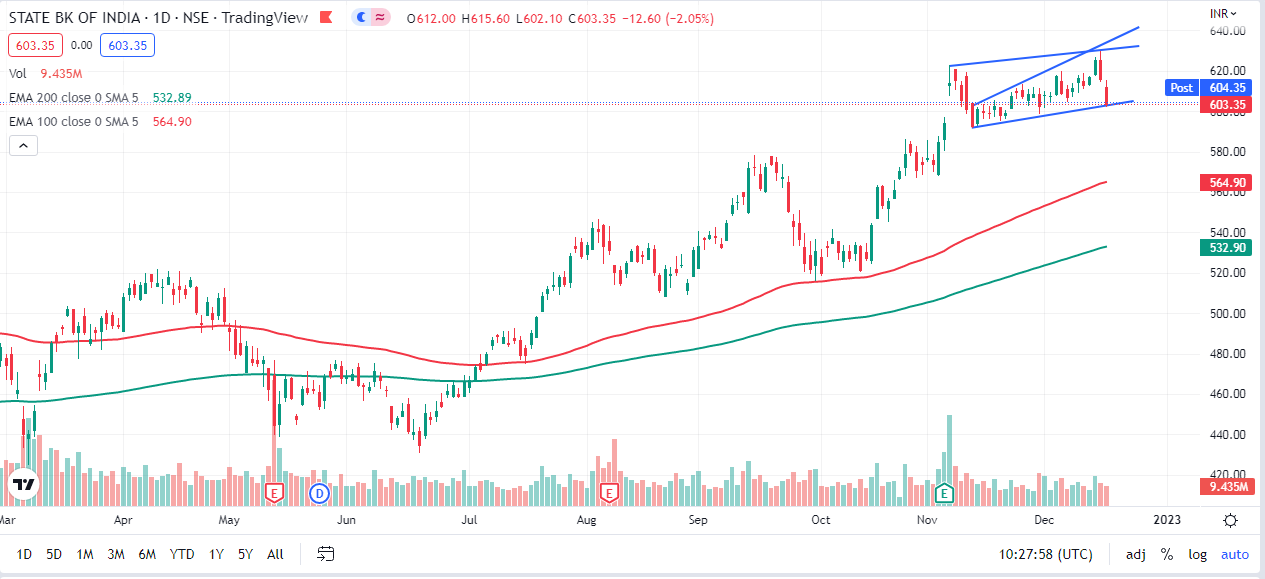This screenshot has height=579, width=1265.
Task: Toggle percent scale mode
Action: click(1166, 554)
